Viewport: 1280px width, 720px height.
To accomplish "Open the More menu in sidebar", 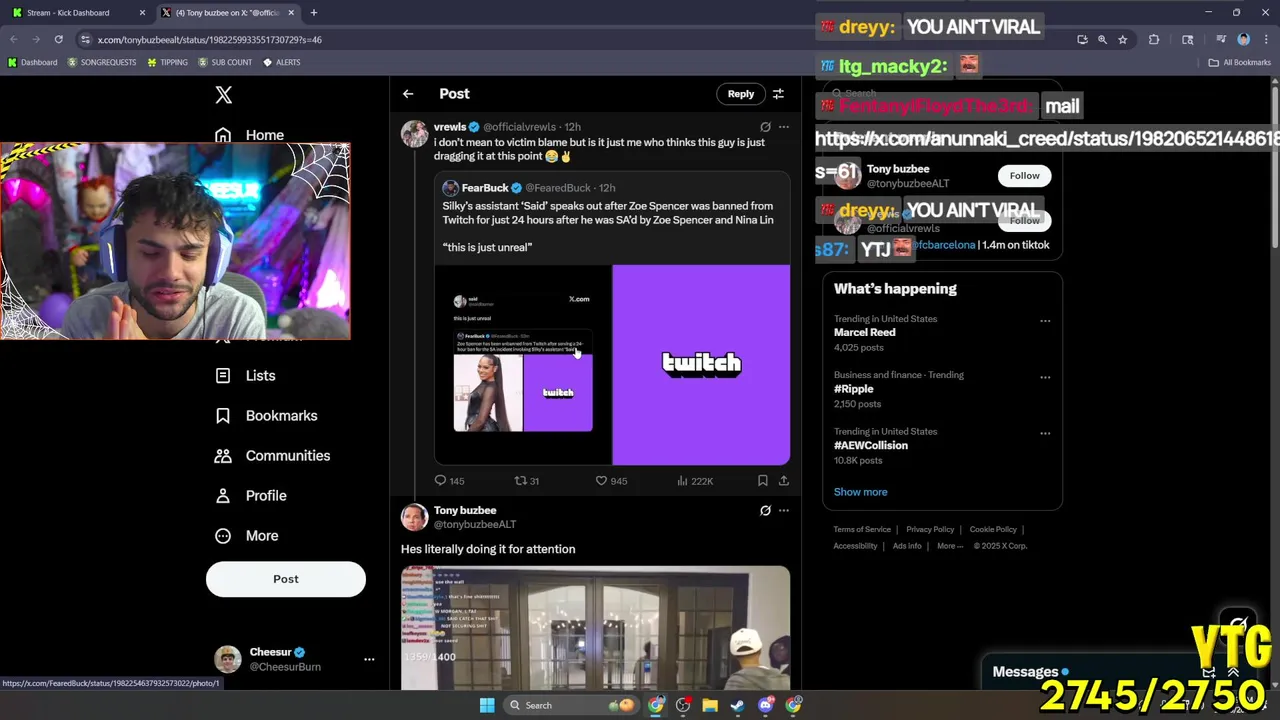I will tap(247, 536).
